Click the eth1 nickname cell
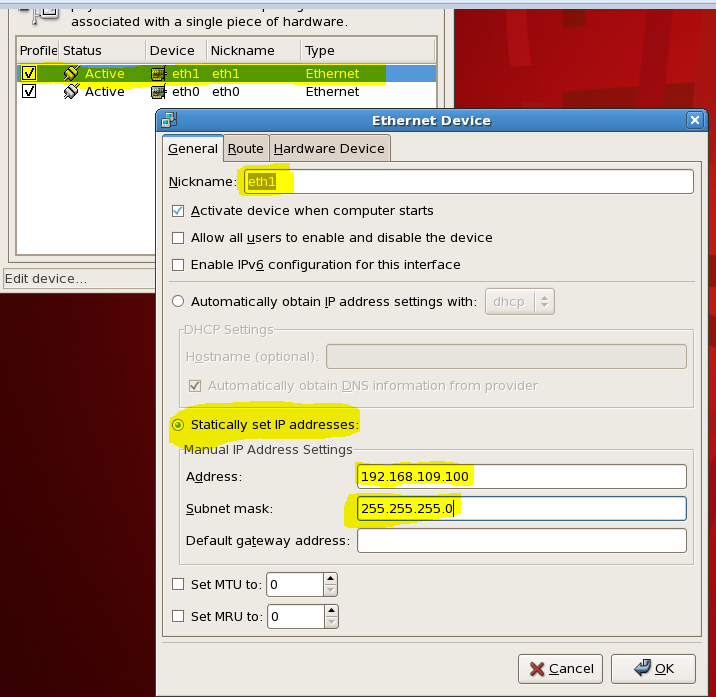The width and height of the screenshot is (716, 697). [x=226, y=74]
